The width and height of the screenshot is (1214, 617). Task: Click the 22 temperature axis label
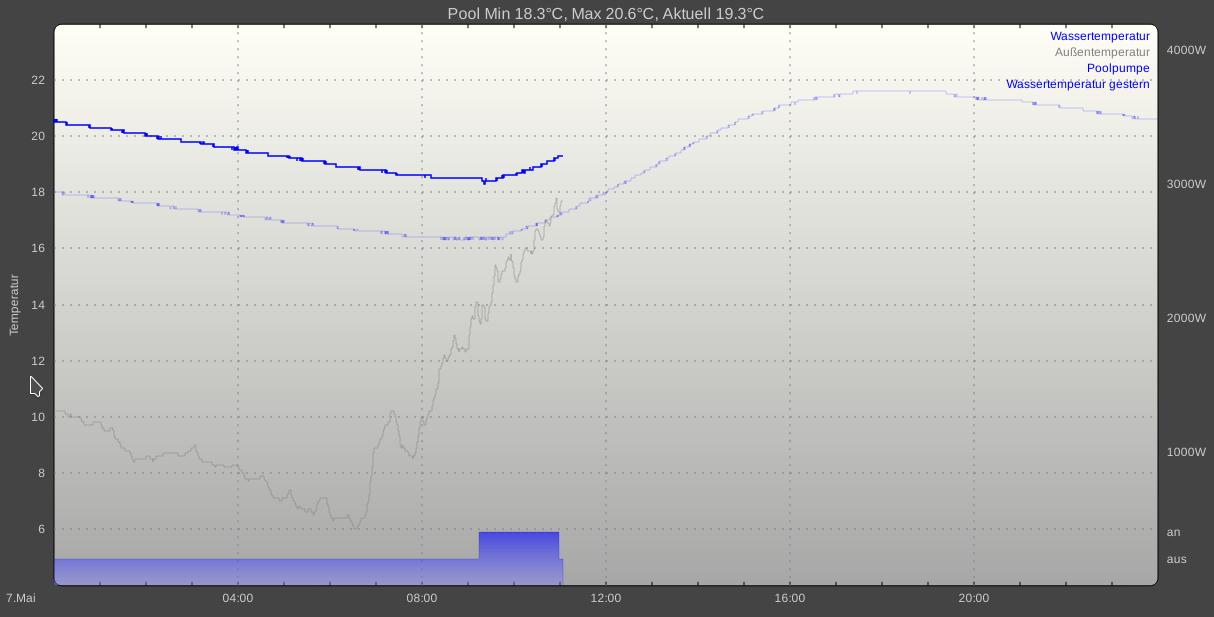point(39,80)
